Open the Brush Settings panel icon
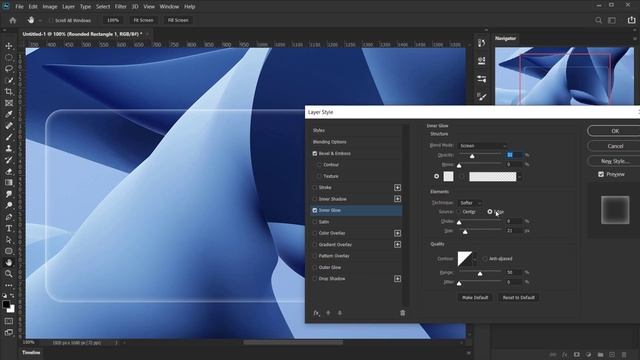Screen dimensions: 640x360 (482, 97)
